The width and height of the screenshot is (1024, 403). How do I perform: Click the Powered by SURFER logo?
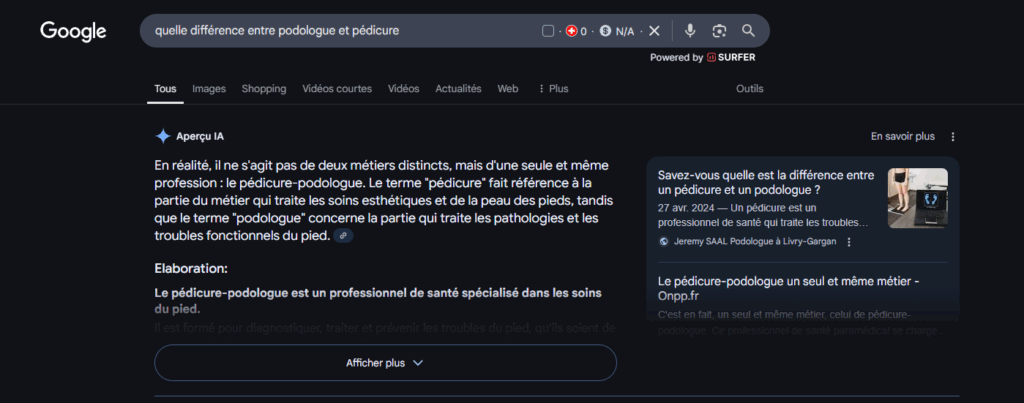(x=702, y=57)
